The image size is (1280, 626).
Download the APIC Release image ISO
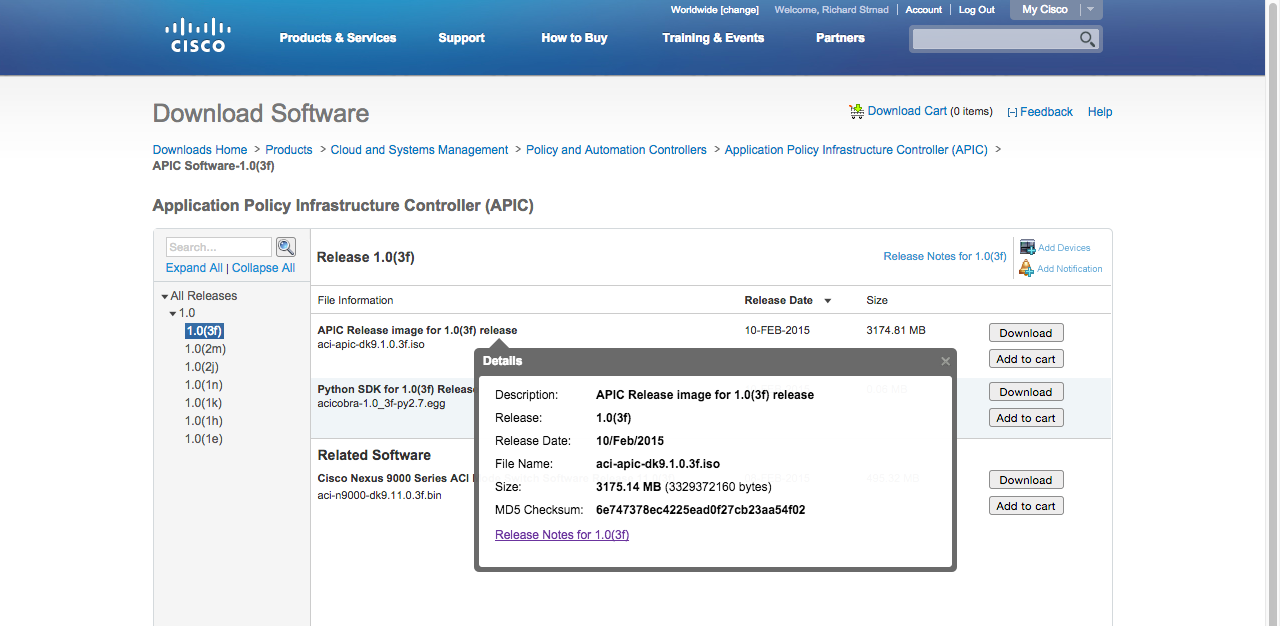pyautogui.click(x=1026, y=333)
